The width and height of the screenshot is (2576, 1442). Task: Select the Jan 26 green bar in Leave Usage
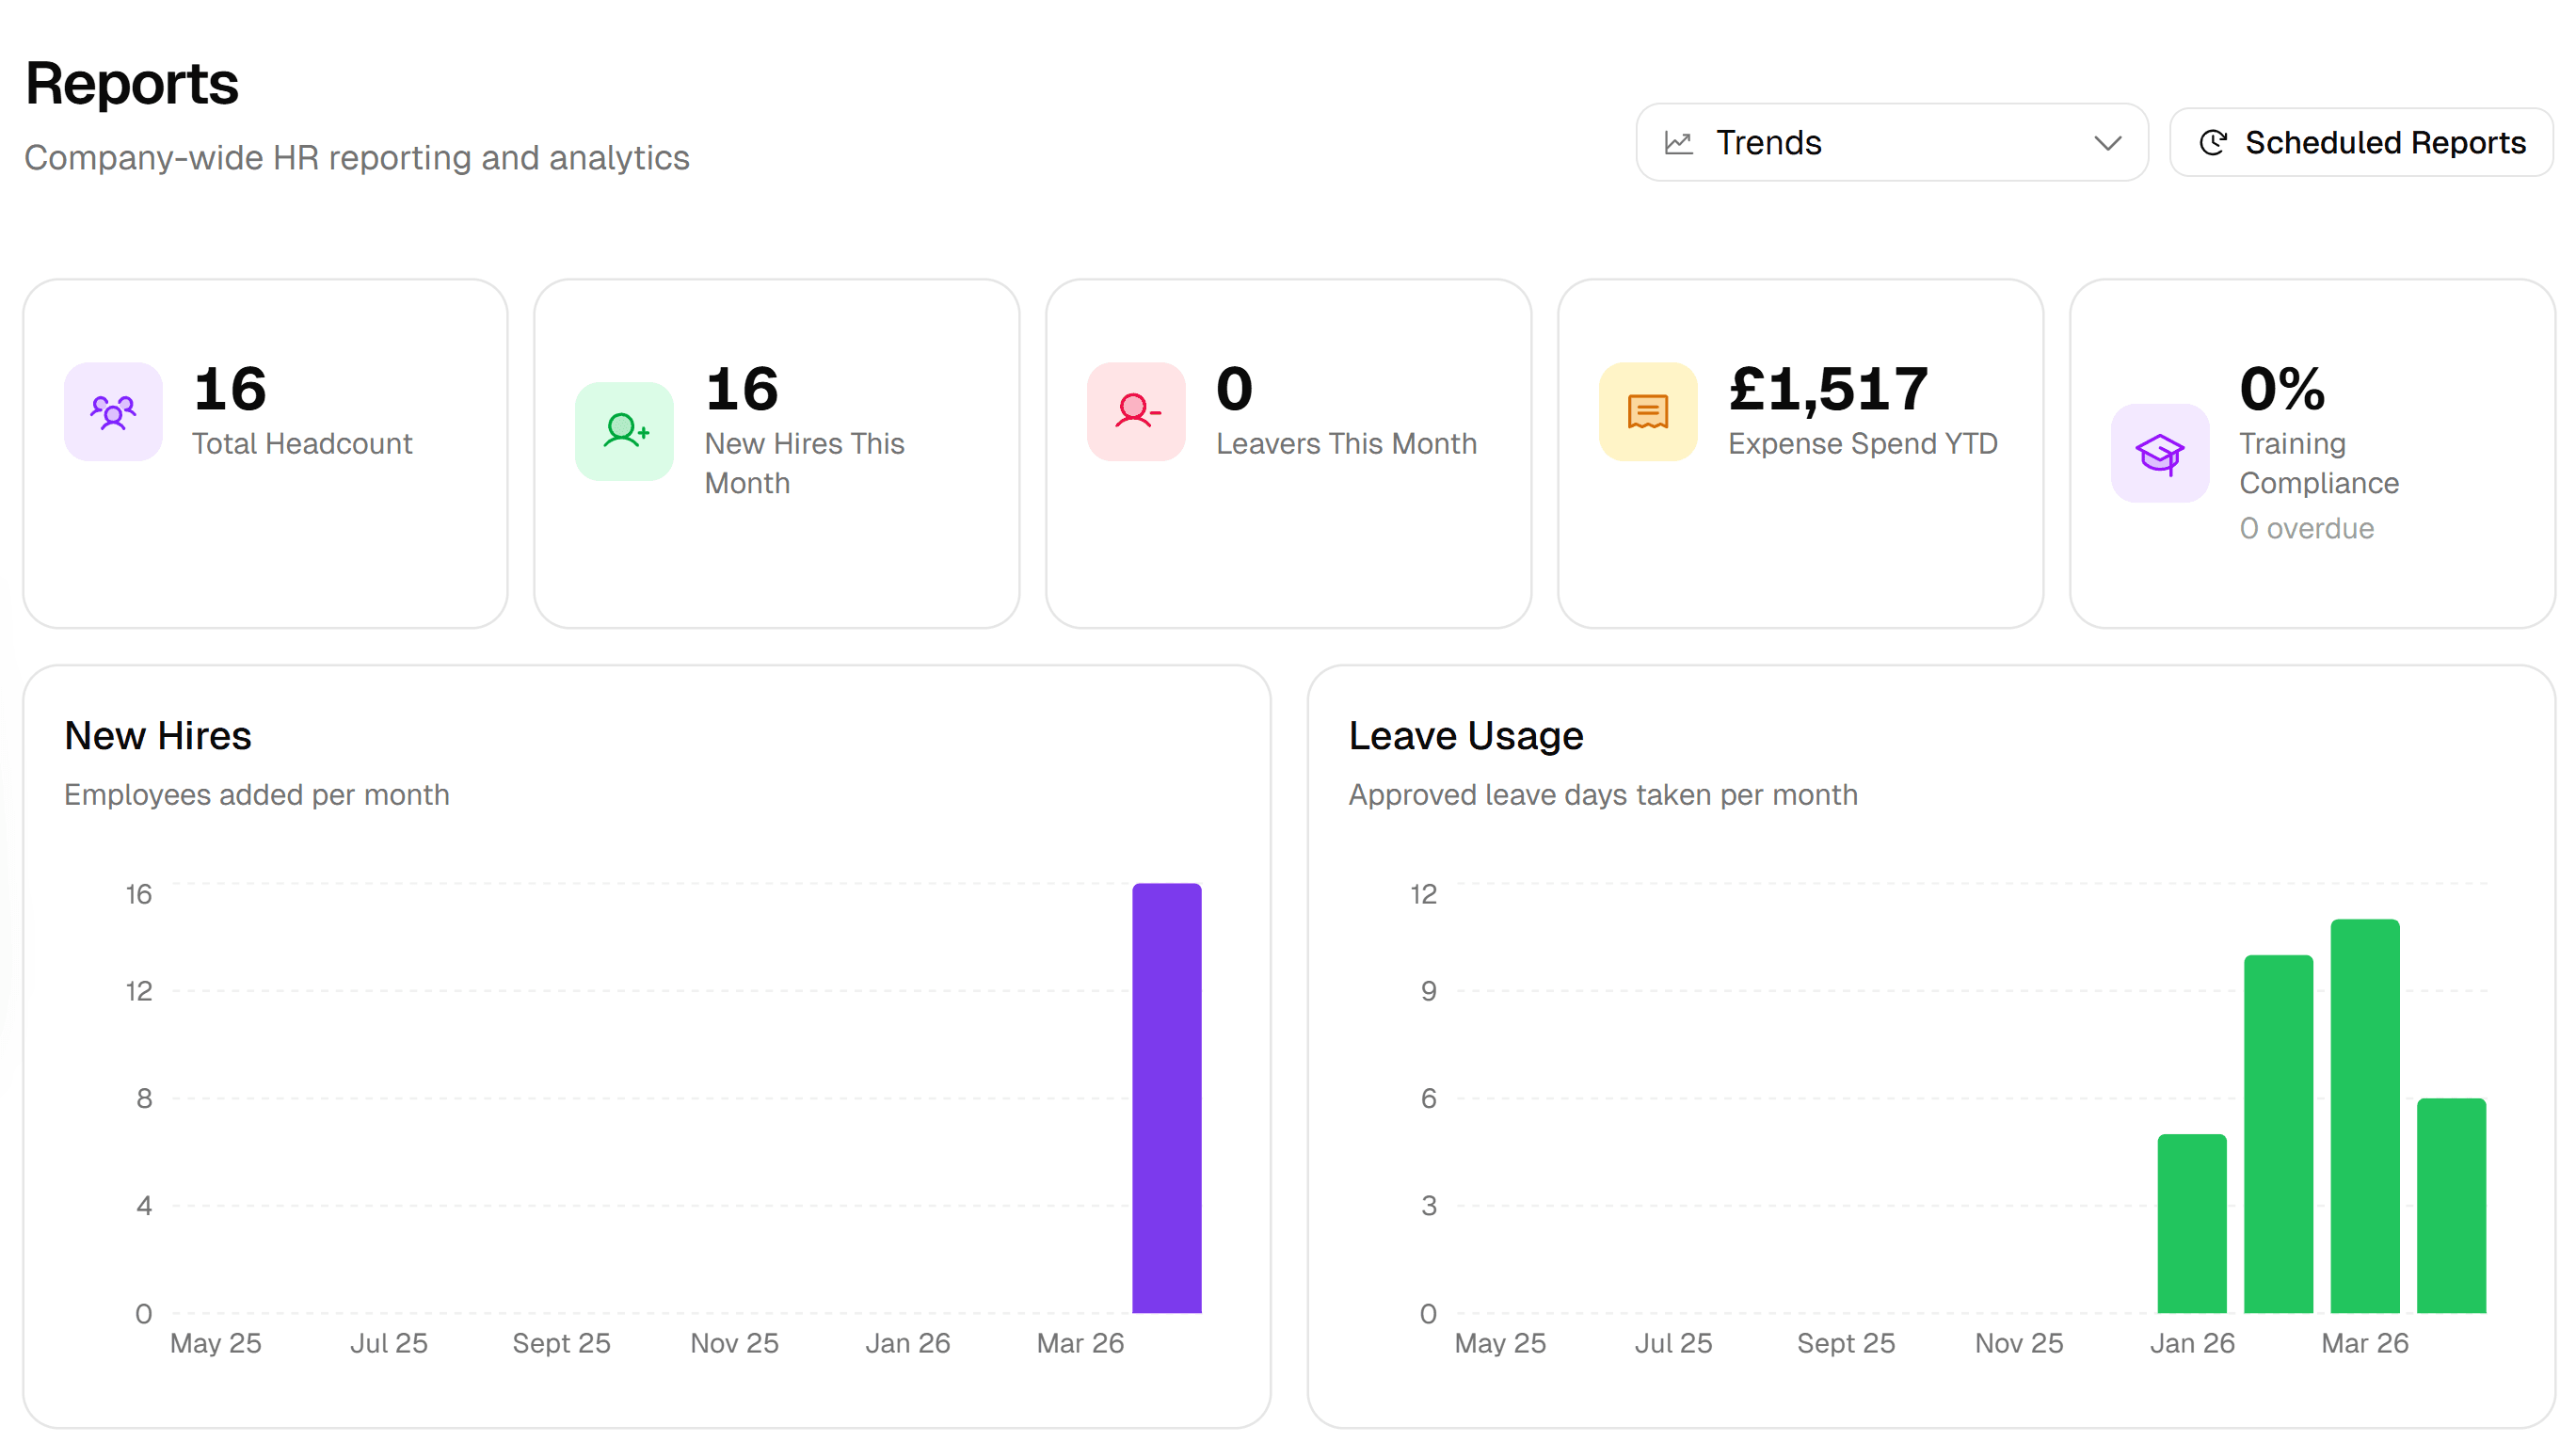[x=2193, y=1220]
